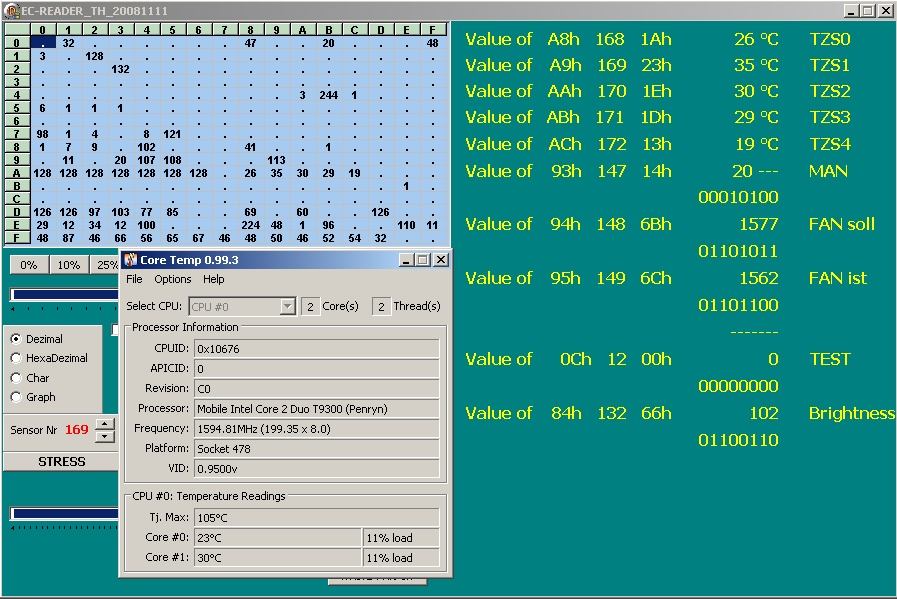Open the File menu in Core Temp
897x599 pixels.
(134, 279)
